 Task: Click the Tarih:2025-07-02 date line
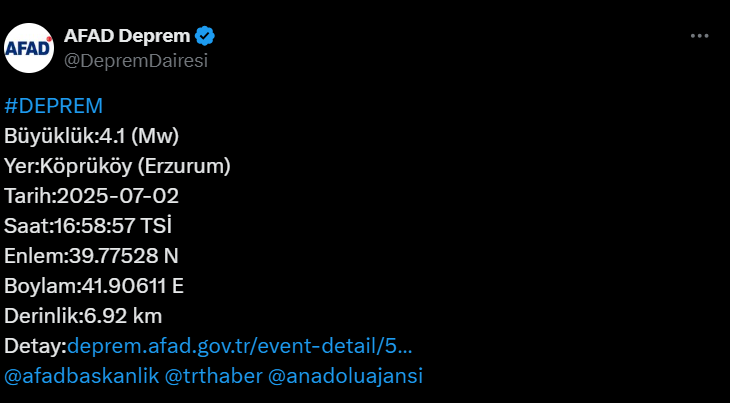click(x=92, y=196)
